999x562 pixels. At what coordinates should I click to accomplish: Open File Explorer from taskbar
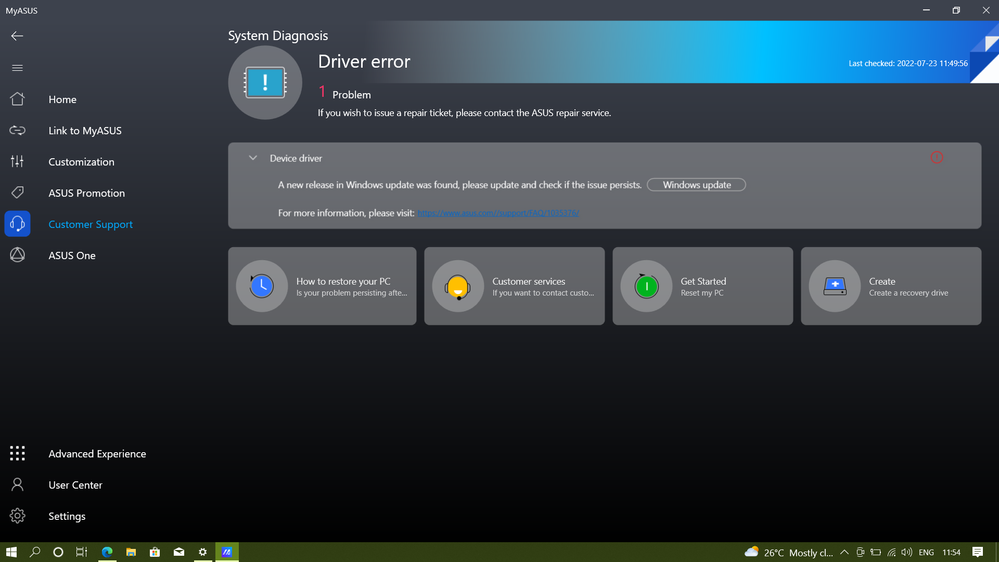131,552
